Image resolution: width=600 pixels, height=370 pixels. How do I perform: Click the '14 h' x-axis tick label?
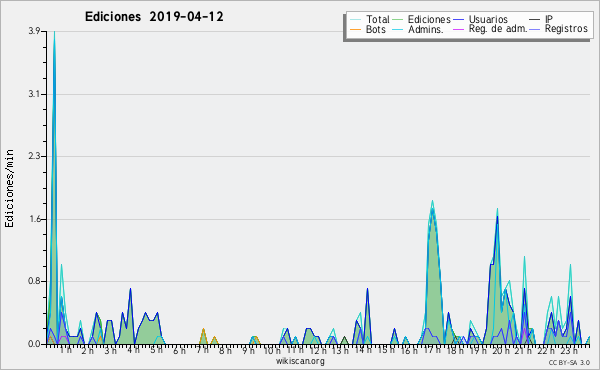(x=363, y=350)
